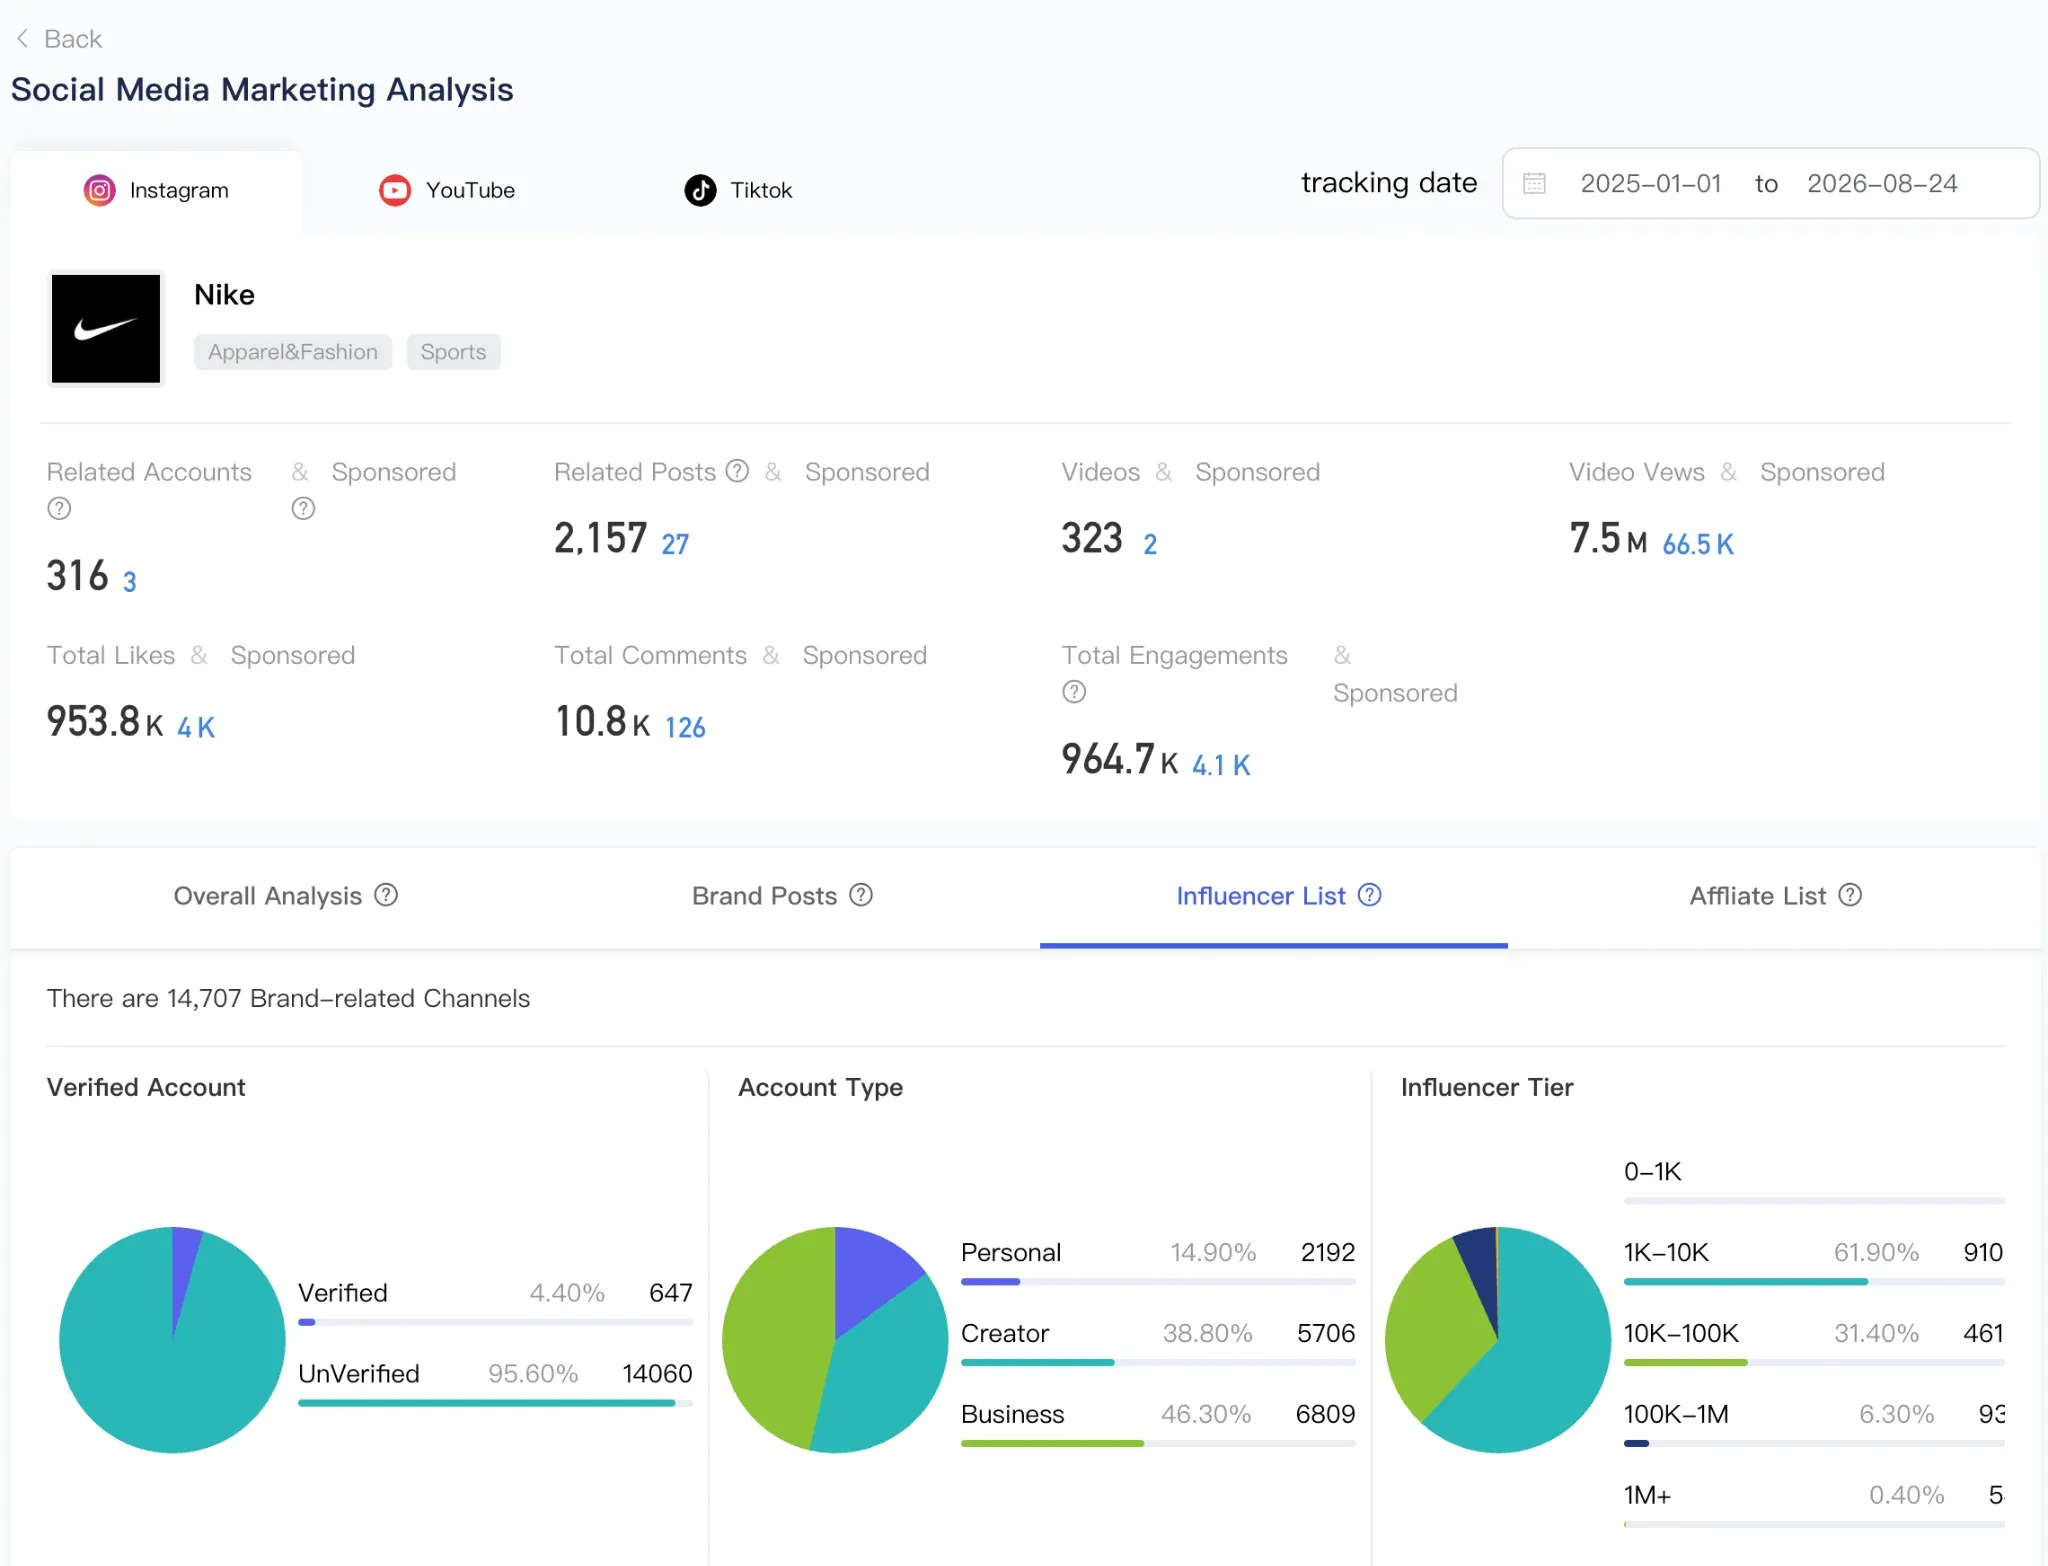Image resolution: width=2048 pixels, height=1566 pixels.
Task: Click the 1K-10K tier progress bar
Action: click(1814, 1281)
